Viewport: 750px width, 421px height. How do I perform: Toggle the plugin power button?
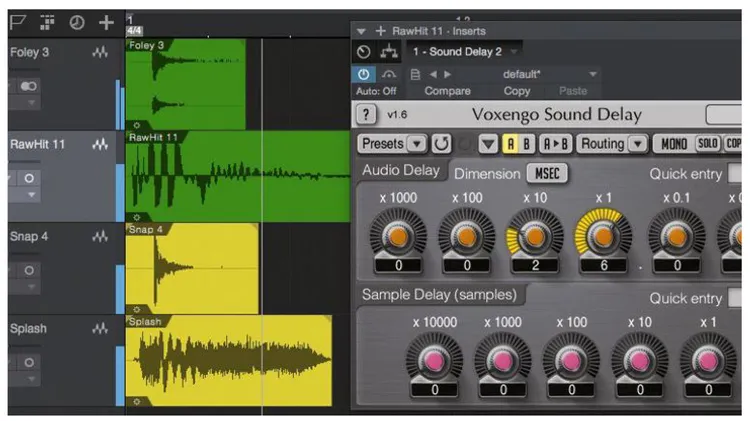(x=364, y=74)
